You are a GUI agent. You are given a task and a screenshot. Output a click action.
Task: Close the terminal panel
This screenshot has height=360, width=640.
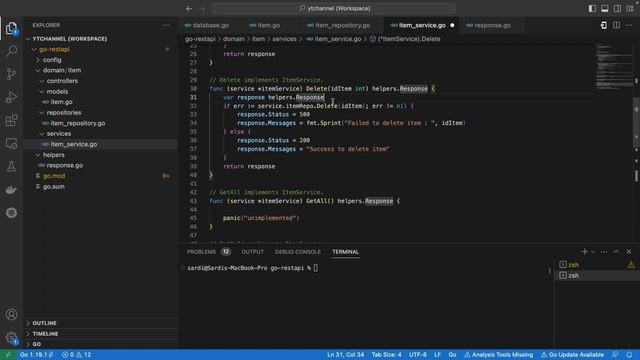coord(629,252)
